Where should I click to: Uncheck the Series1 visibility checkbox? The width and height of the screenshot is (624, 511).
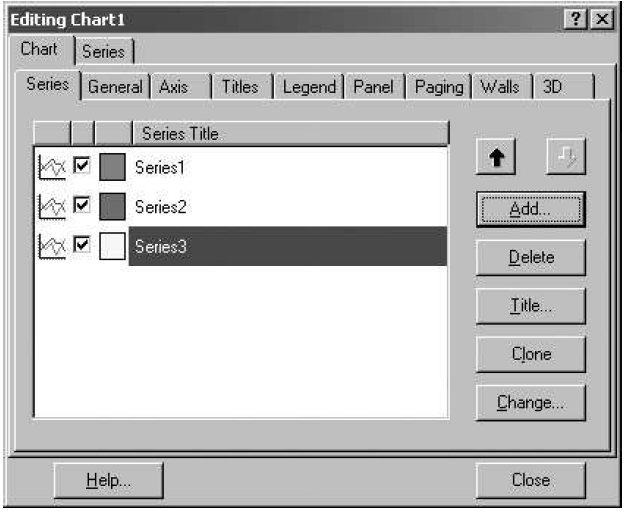(x=82, y=167)
